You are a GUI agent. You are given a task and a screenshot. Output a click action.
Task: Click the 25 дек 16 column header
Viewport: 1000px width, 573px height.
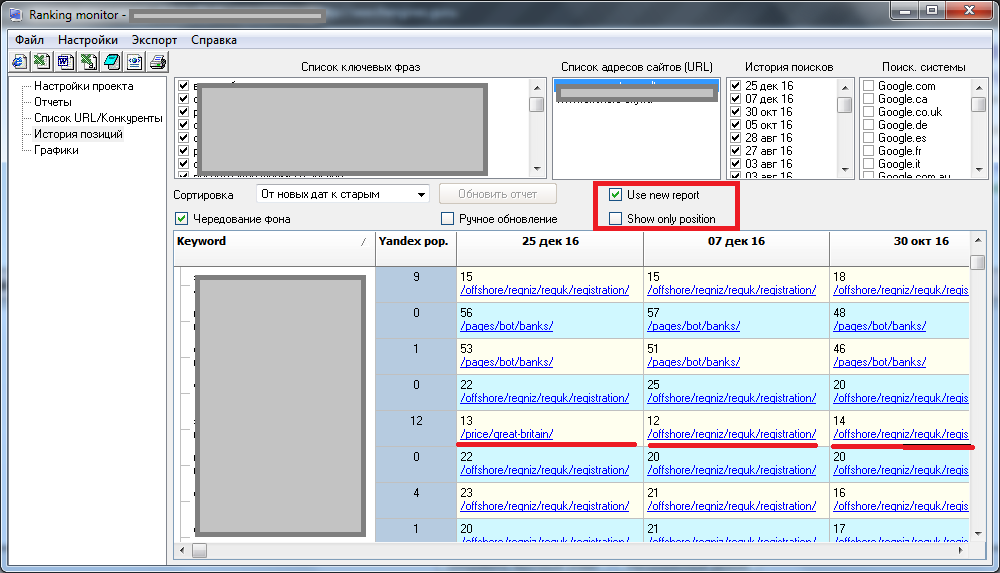click(x=550, y=248)
